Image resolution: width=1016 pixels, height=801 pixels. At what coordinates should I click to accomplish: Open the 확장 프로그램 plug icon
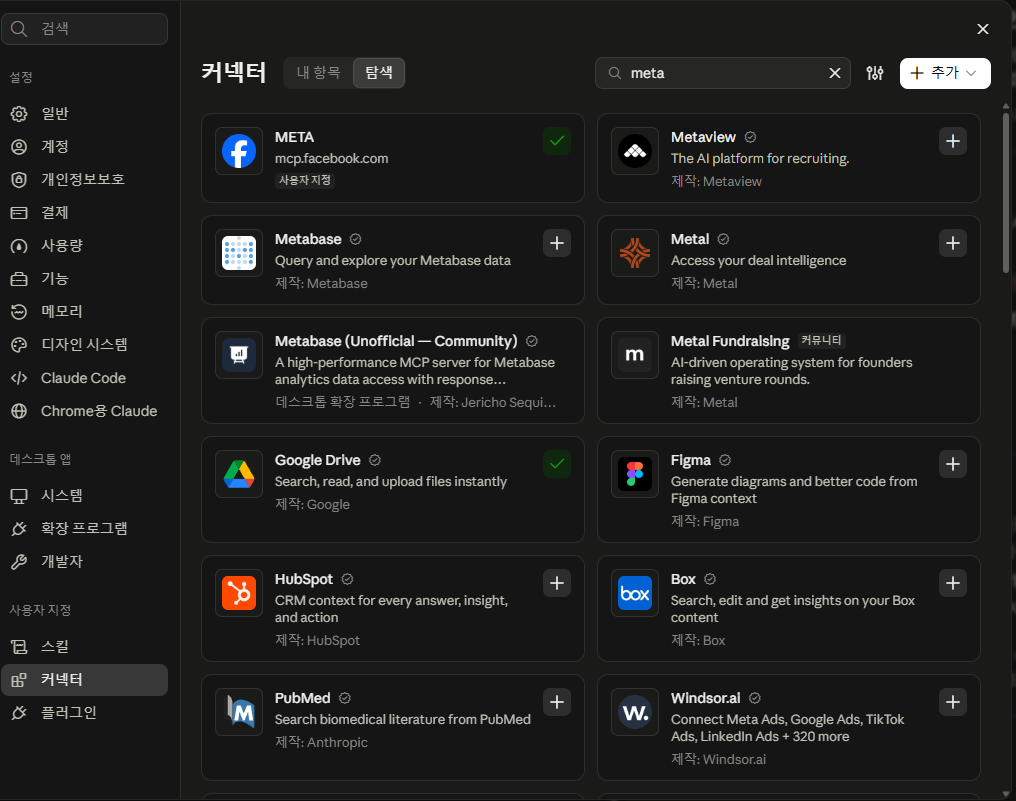(19, 529)
